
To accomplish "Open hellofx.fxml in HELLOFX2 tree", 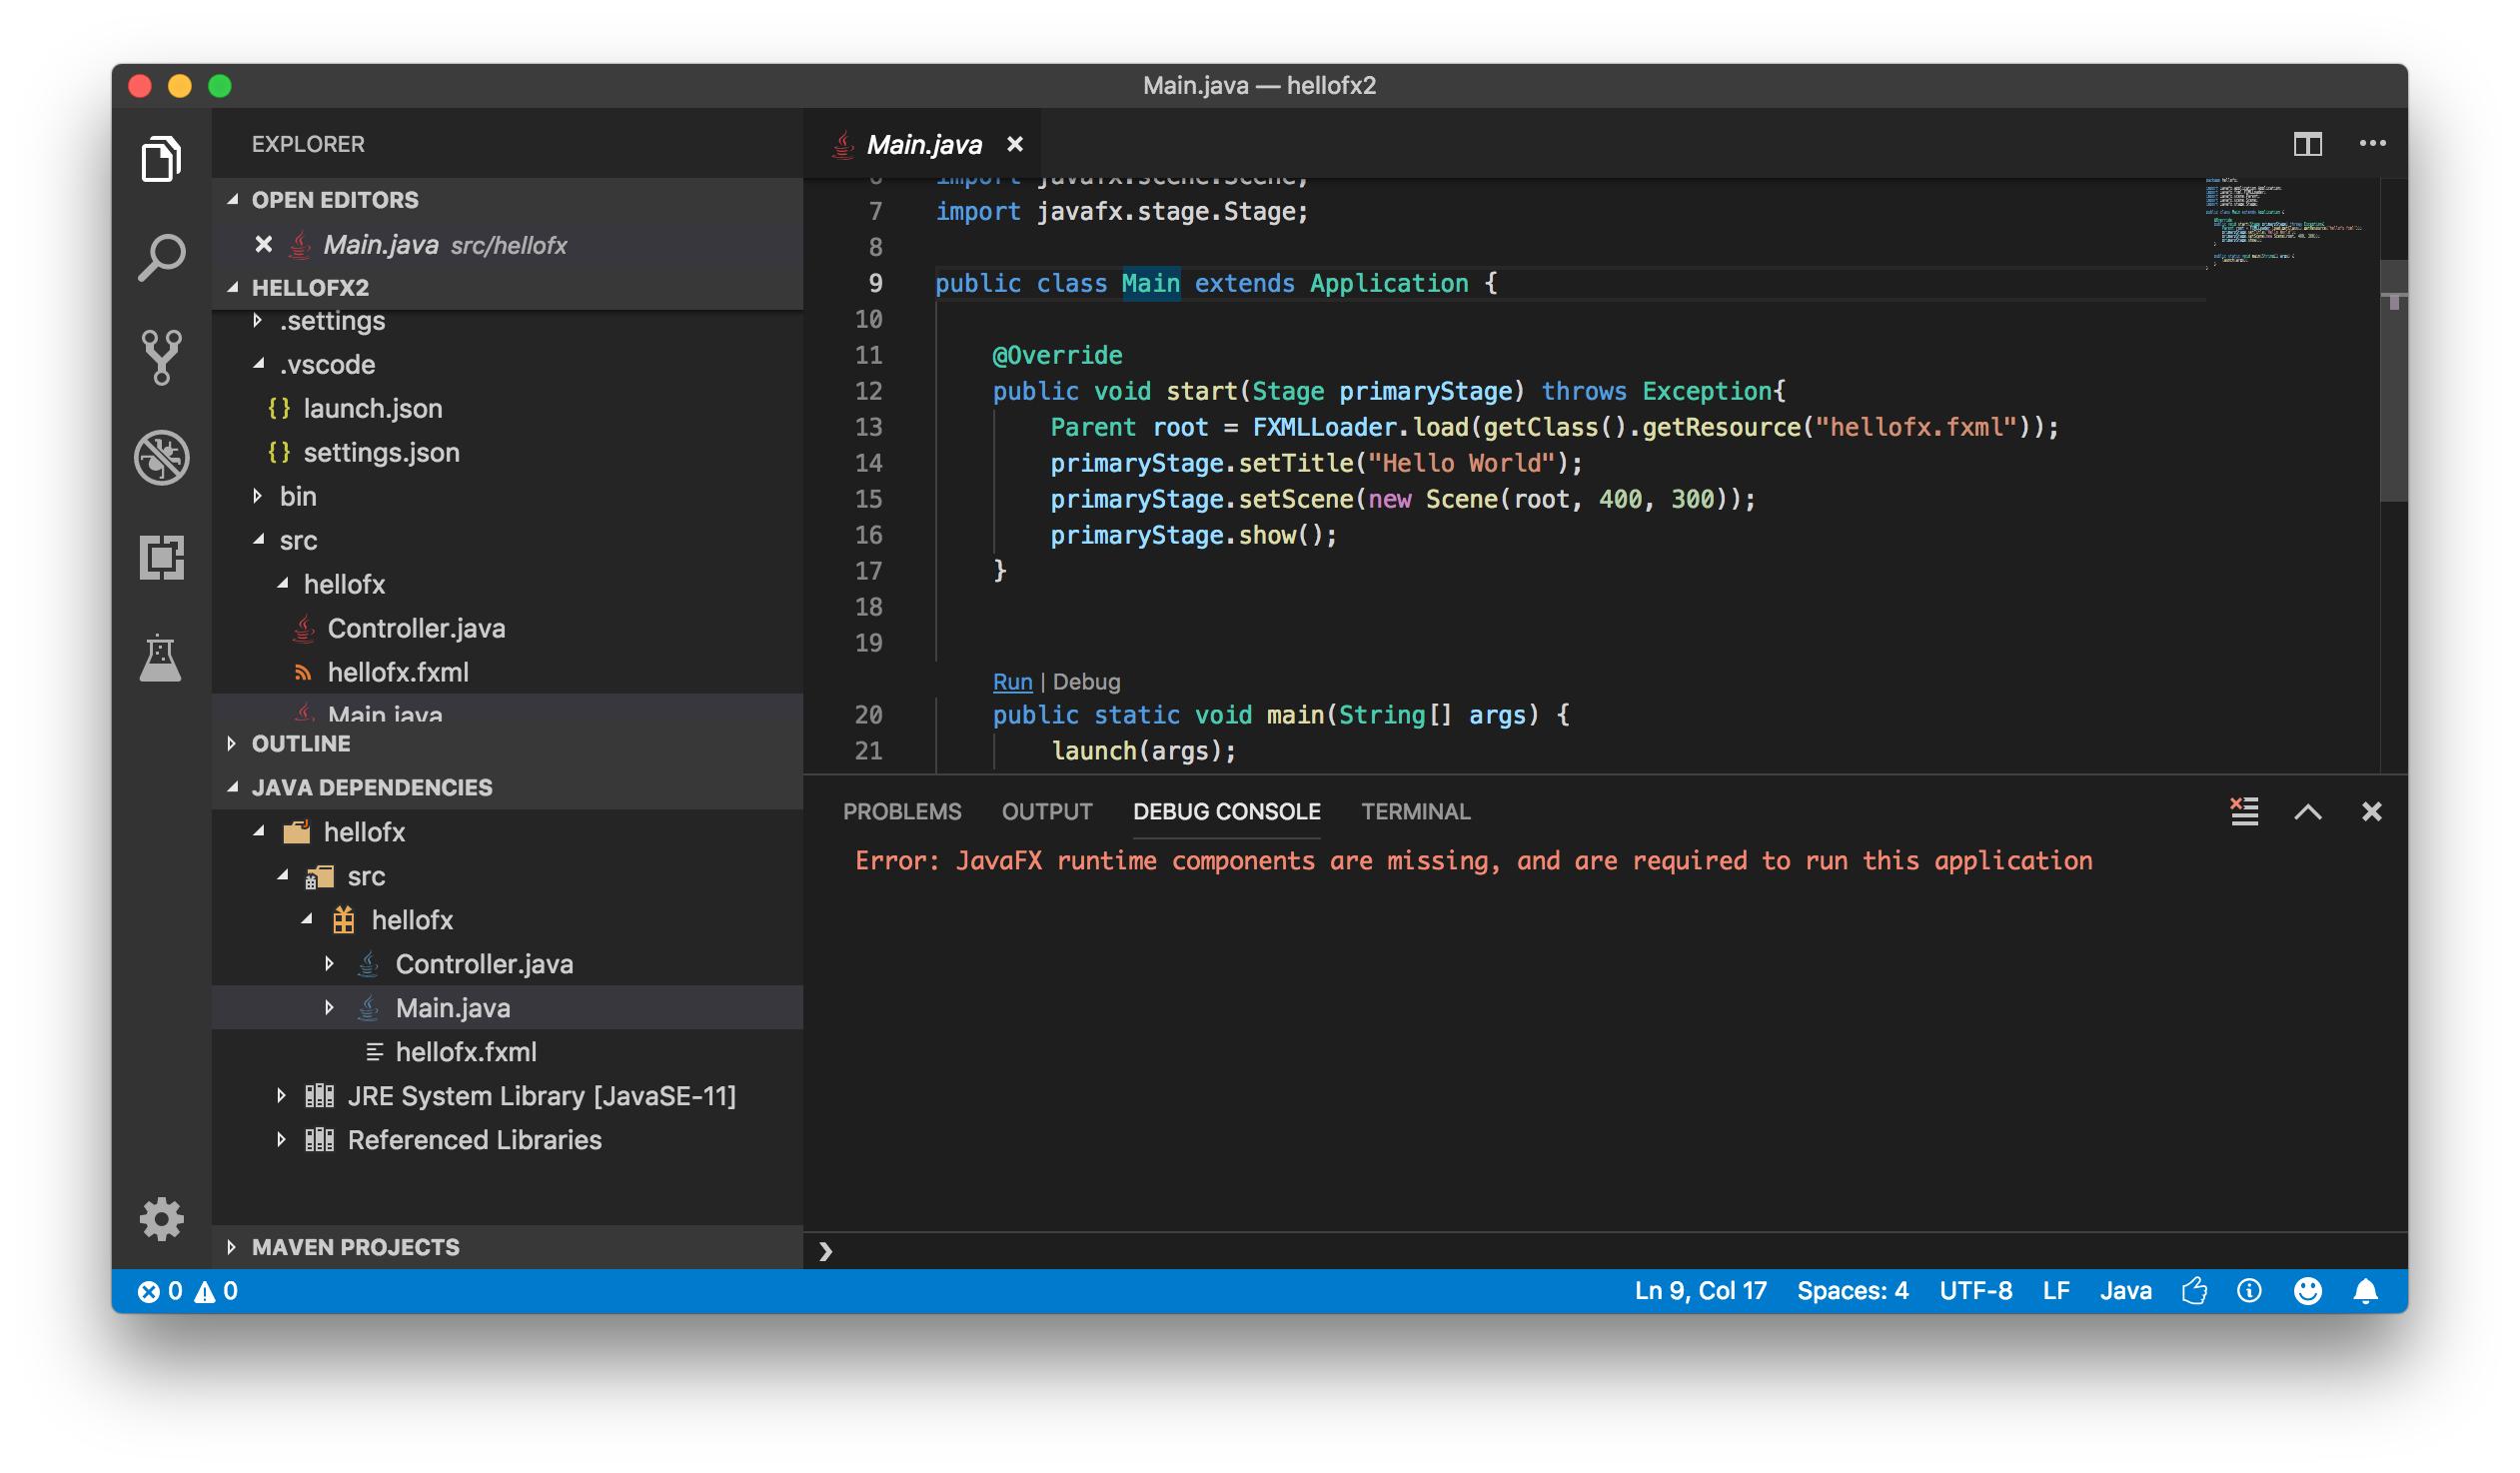I will [507, 672].
